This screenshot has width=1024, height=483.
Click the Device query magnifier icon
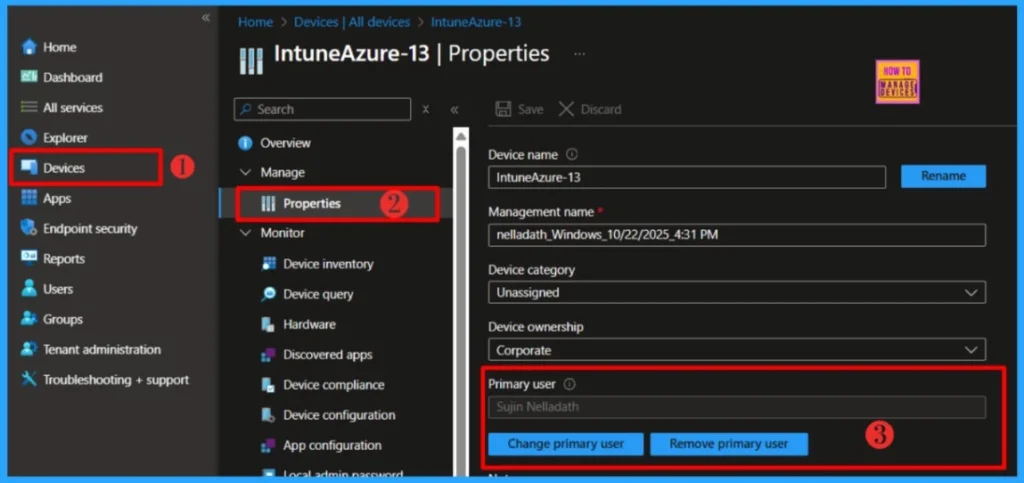pos(268,294)
